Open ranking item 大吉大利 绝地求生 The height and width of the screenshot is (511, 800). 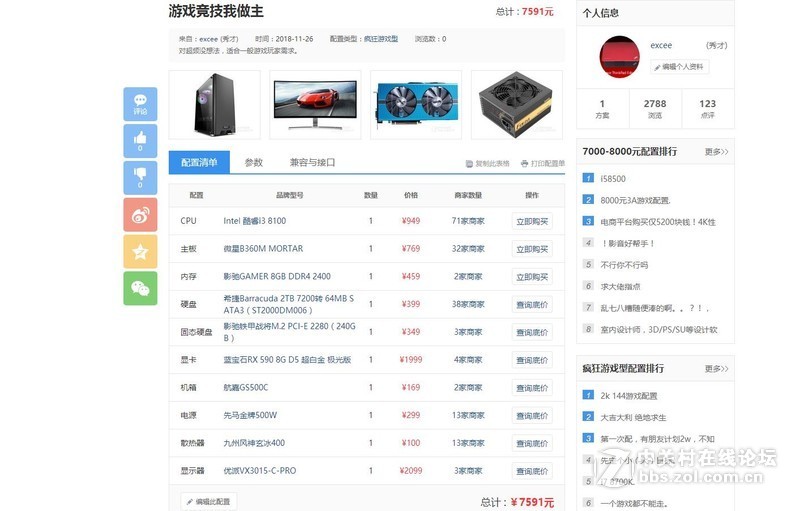[633, 418]
